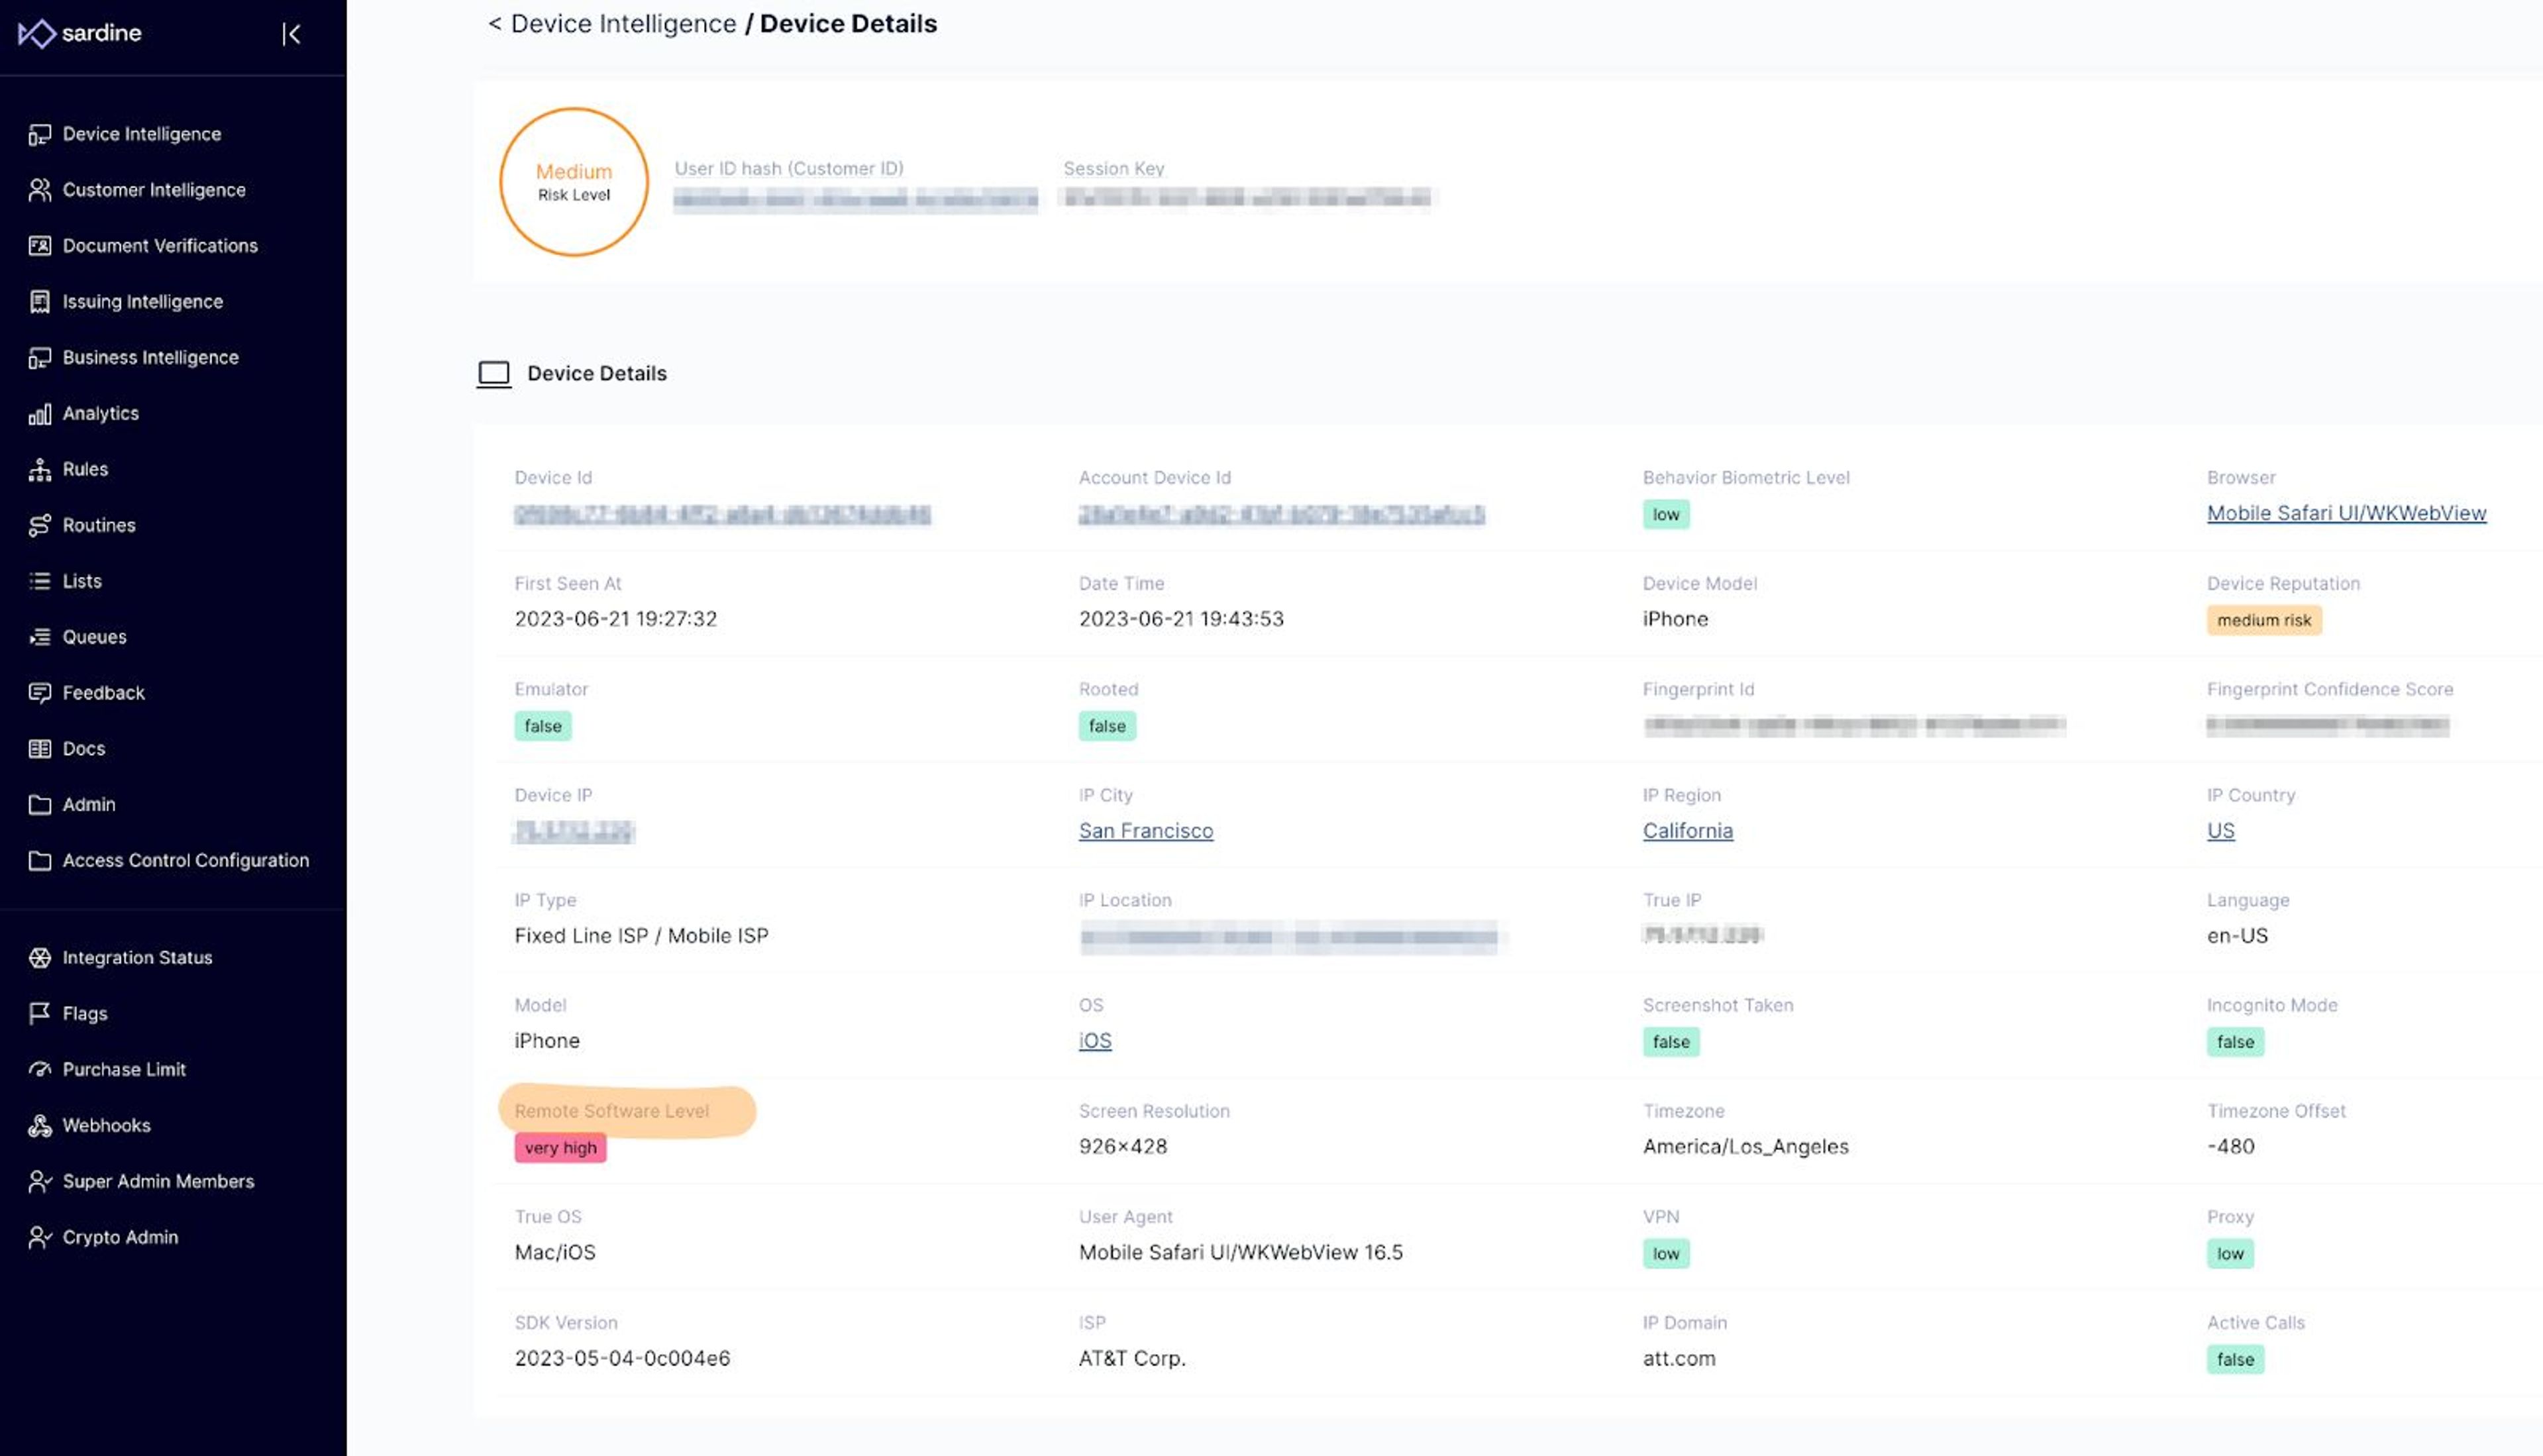The image size is (2543, 1456).
Task: Click the Rules hierarchy icon
Action: tap(39, 470)
